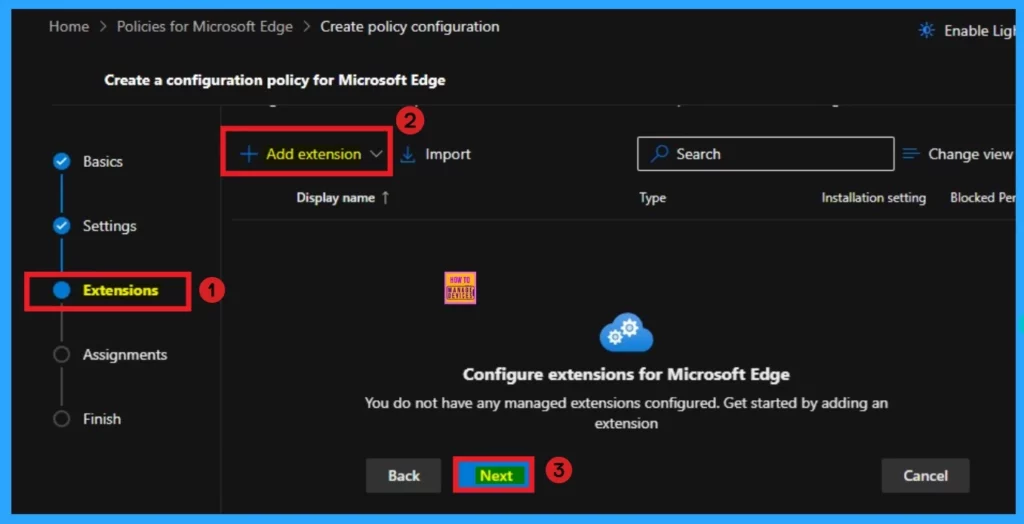The width and height of the screenshot is (1024, 524).
Task: Click the Extensions current-step circle
Action: click(x=61, y=290)
